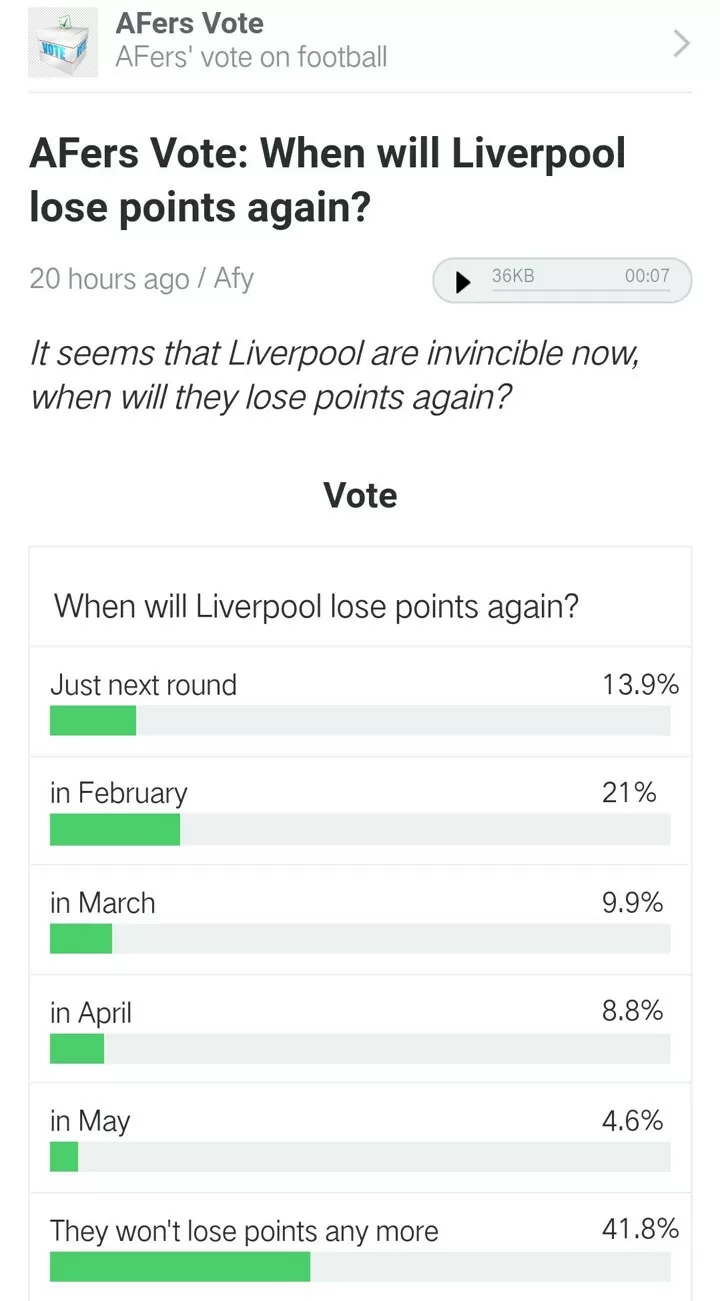Tap the poll question header text
The height and width of the screenshot is (1301, 720).
coord(316,606)
